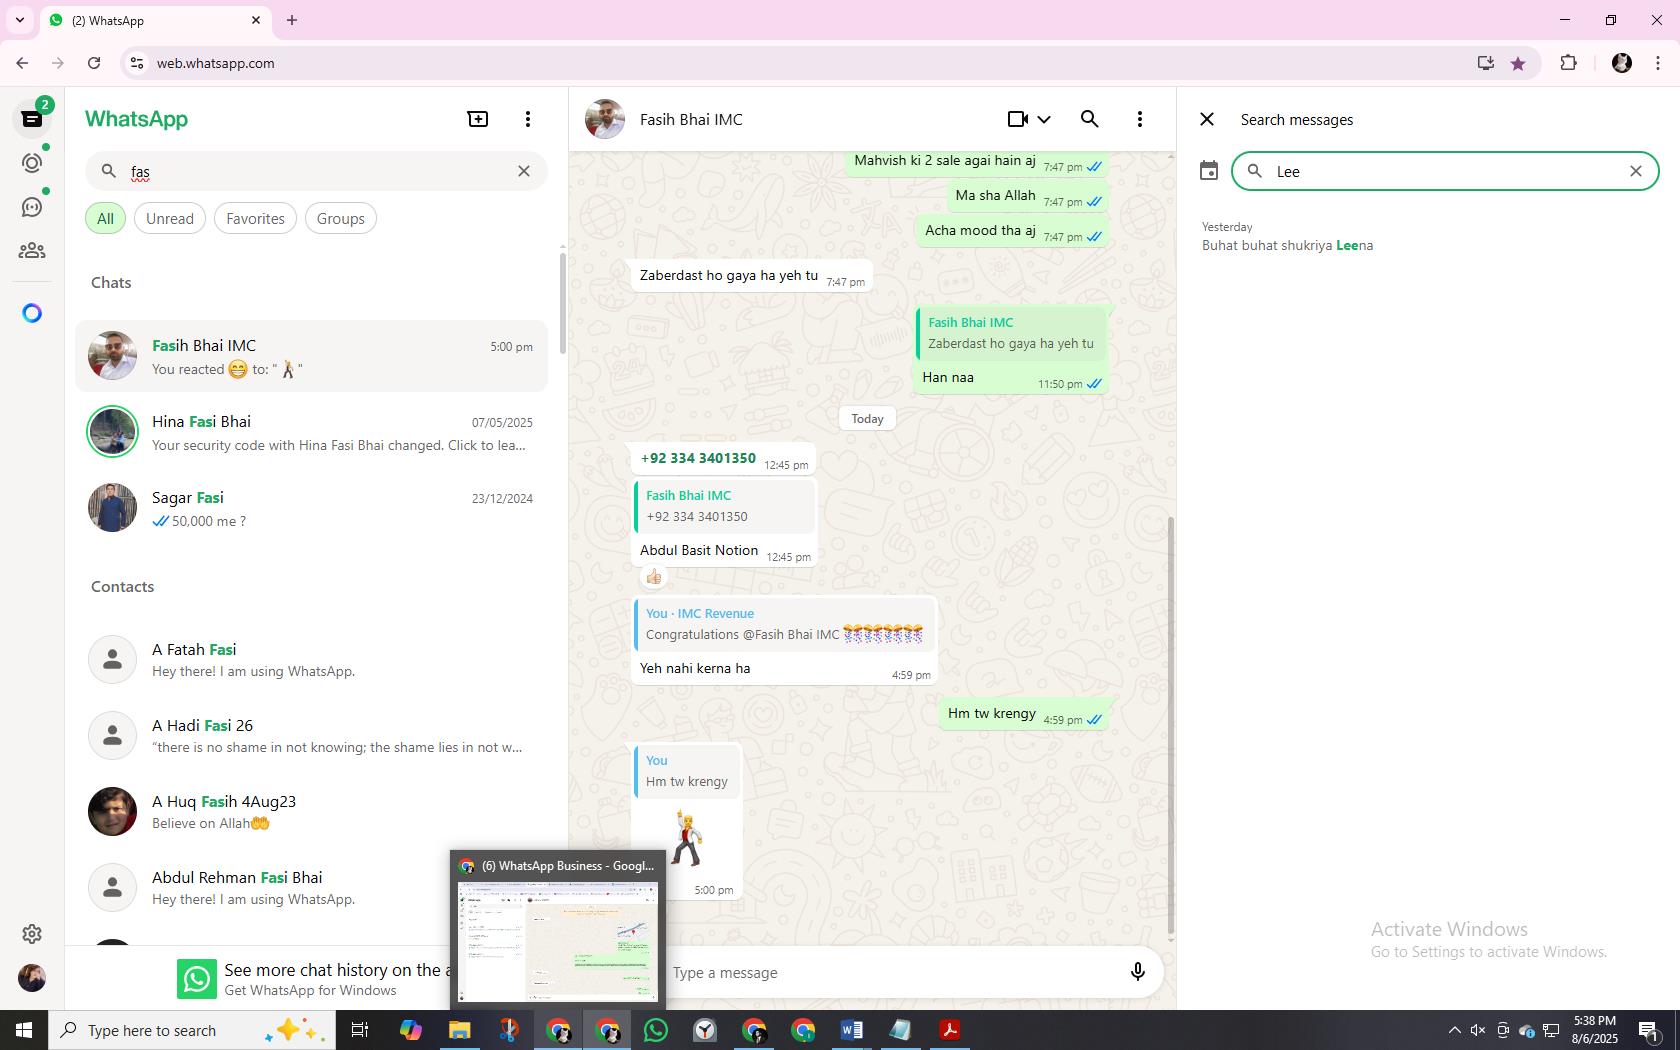Open the Hina Fasi Bhai chat

(x=311, y=432)
